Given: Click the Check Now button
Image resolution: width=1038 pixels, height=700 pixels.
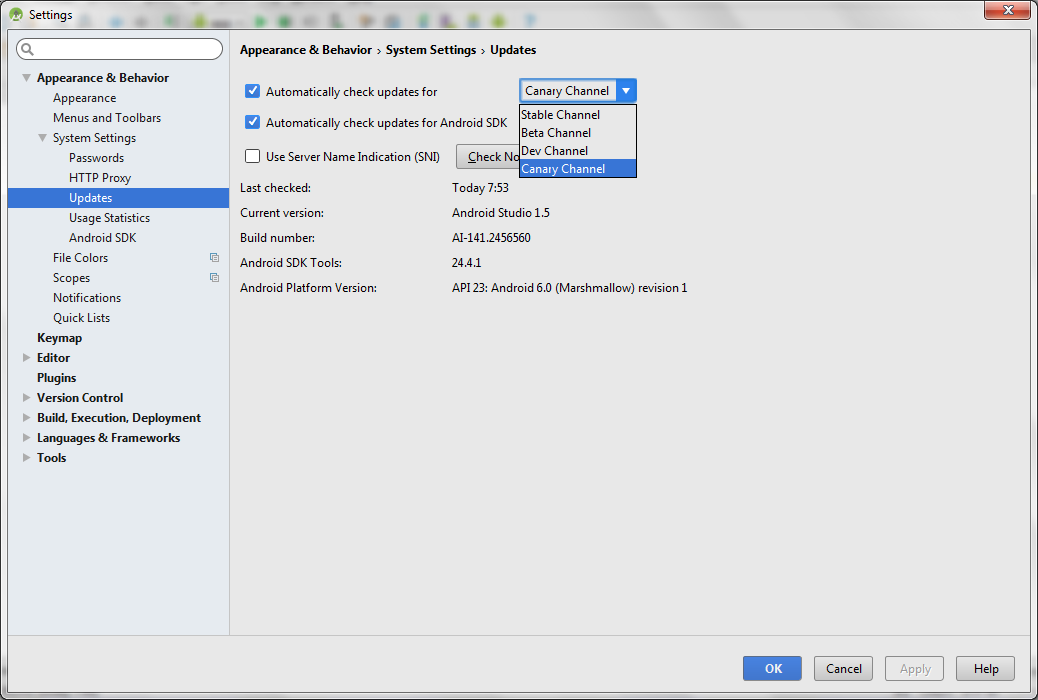Looking at the screenshot, I should [x=488, y=156].
